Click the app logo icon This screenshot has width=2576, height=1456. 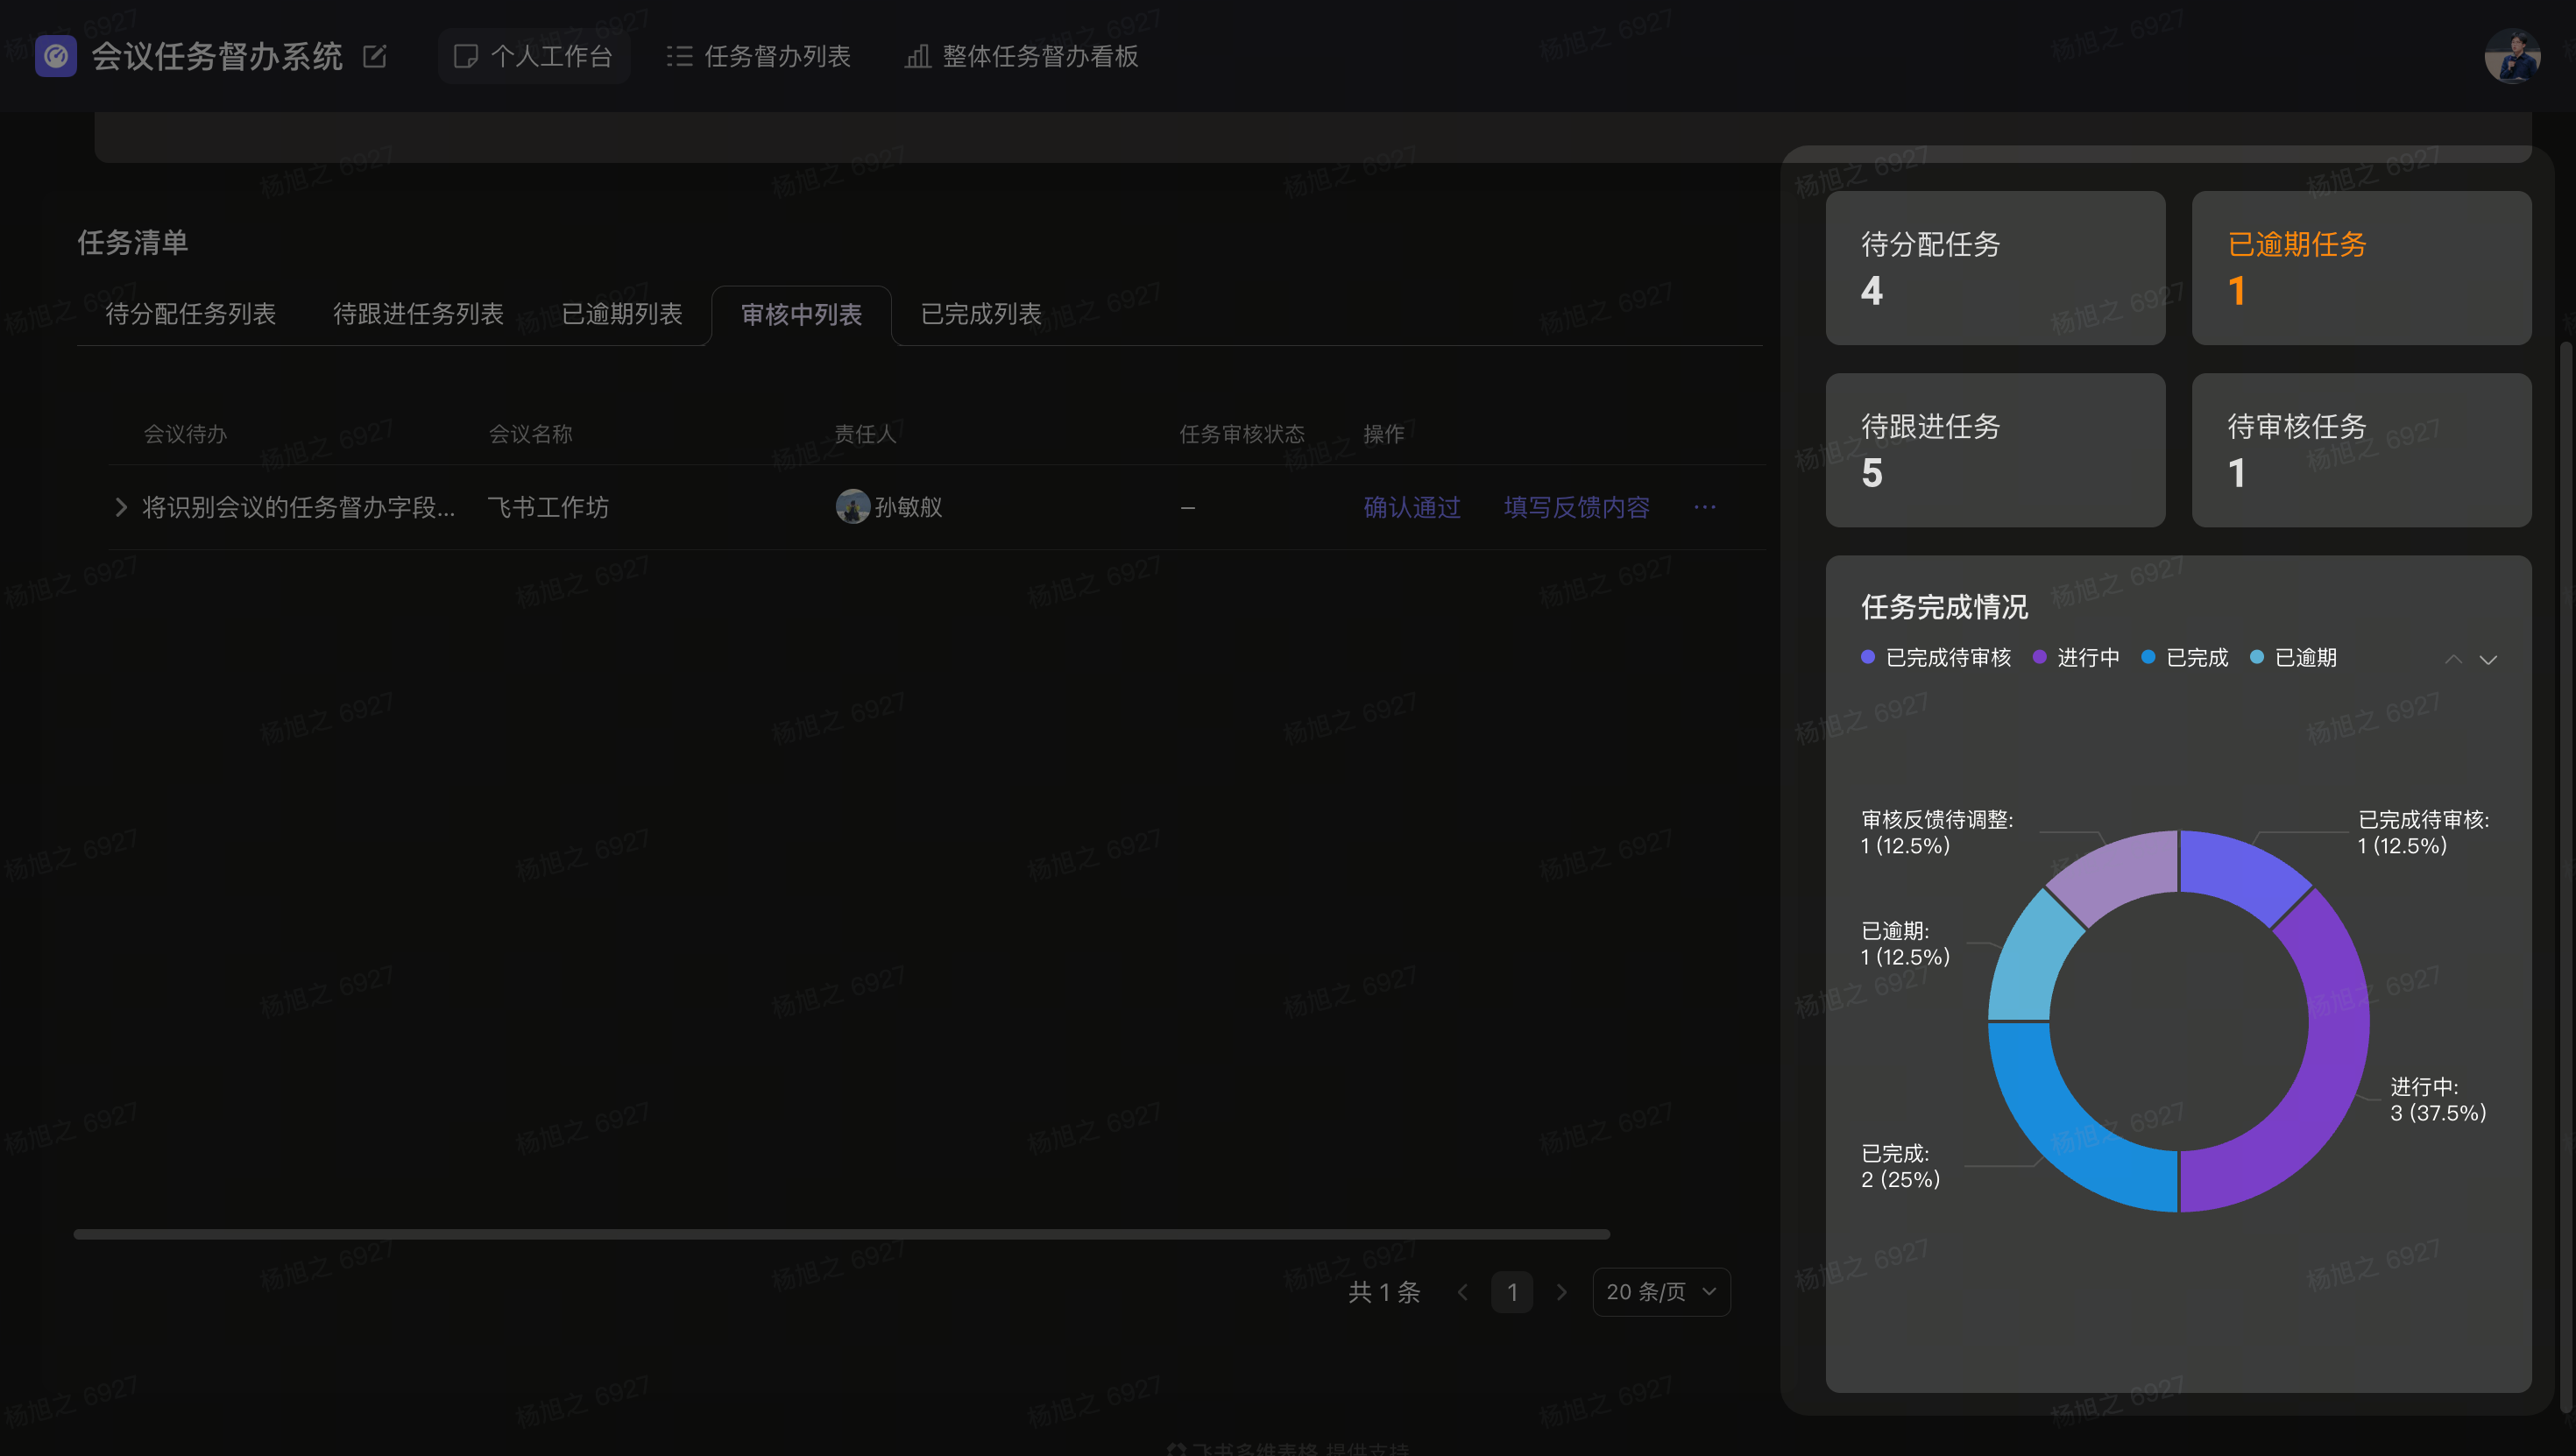tap(56, 56)
